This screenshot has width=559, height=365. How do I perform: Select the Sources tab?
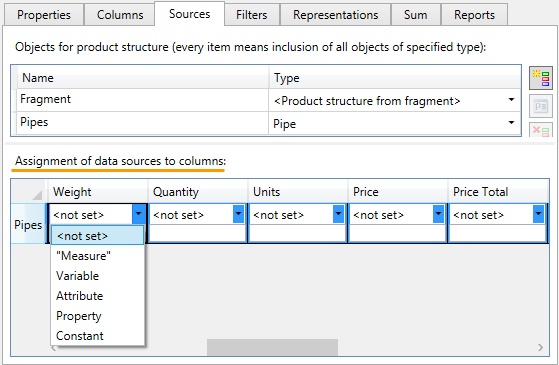click(x=189, y=14)
